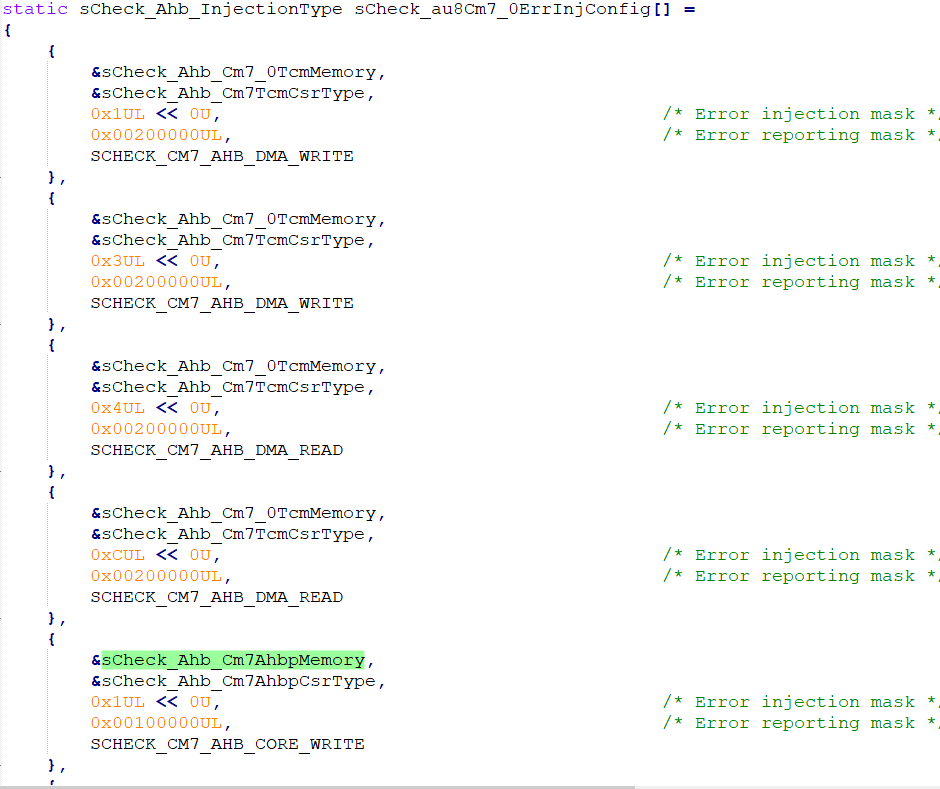Viewport: 940px width, 789px height.
Task: Click the Error injection mask comment beside 0x3UL
Action: click(801, 261)
